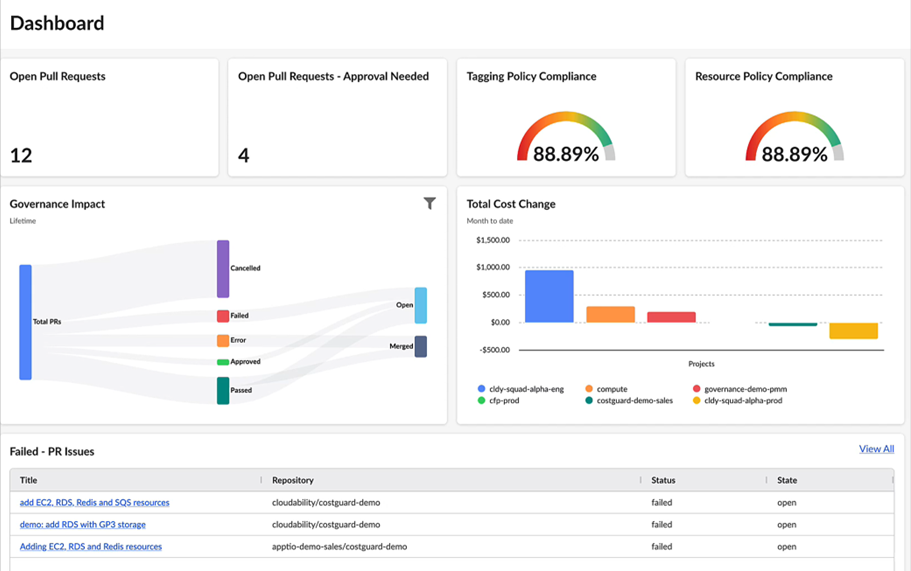The height and width of the screenshot is (571, 911).
Task: Toggle cfp-prod legend entry
Action: click(x=498, y=401)
